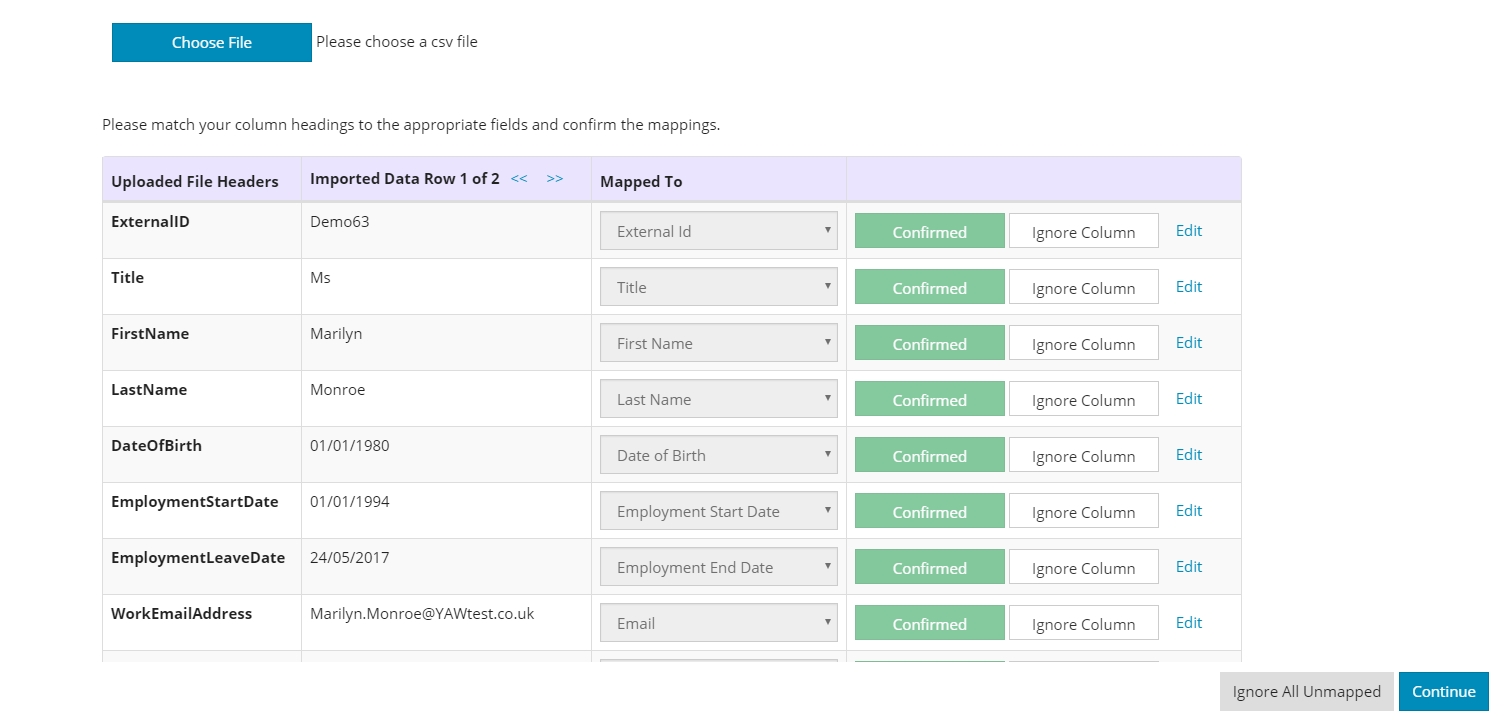Screen dimensions: 1499x726
Task: Open the Email mapping dropdown
Action: tap(718, 622)
